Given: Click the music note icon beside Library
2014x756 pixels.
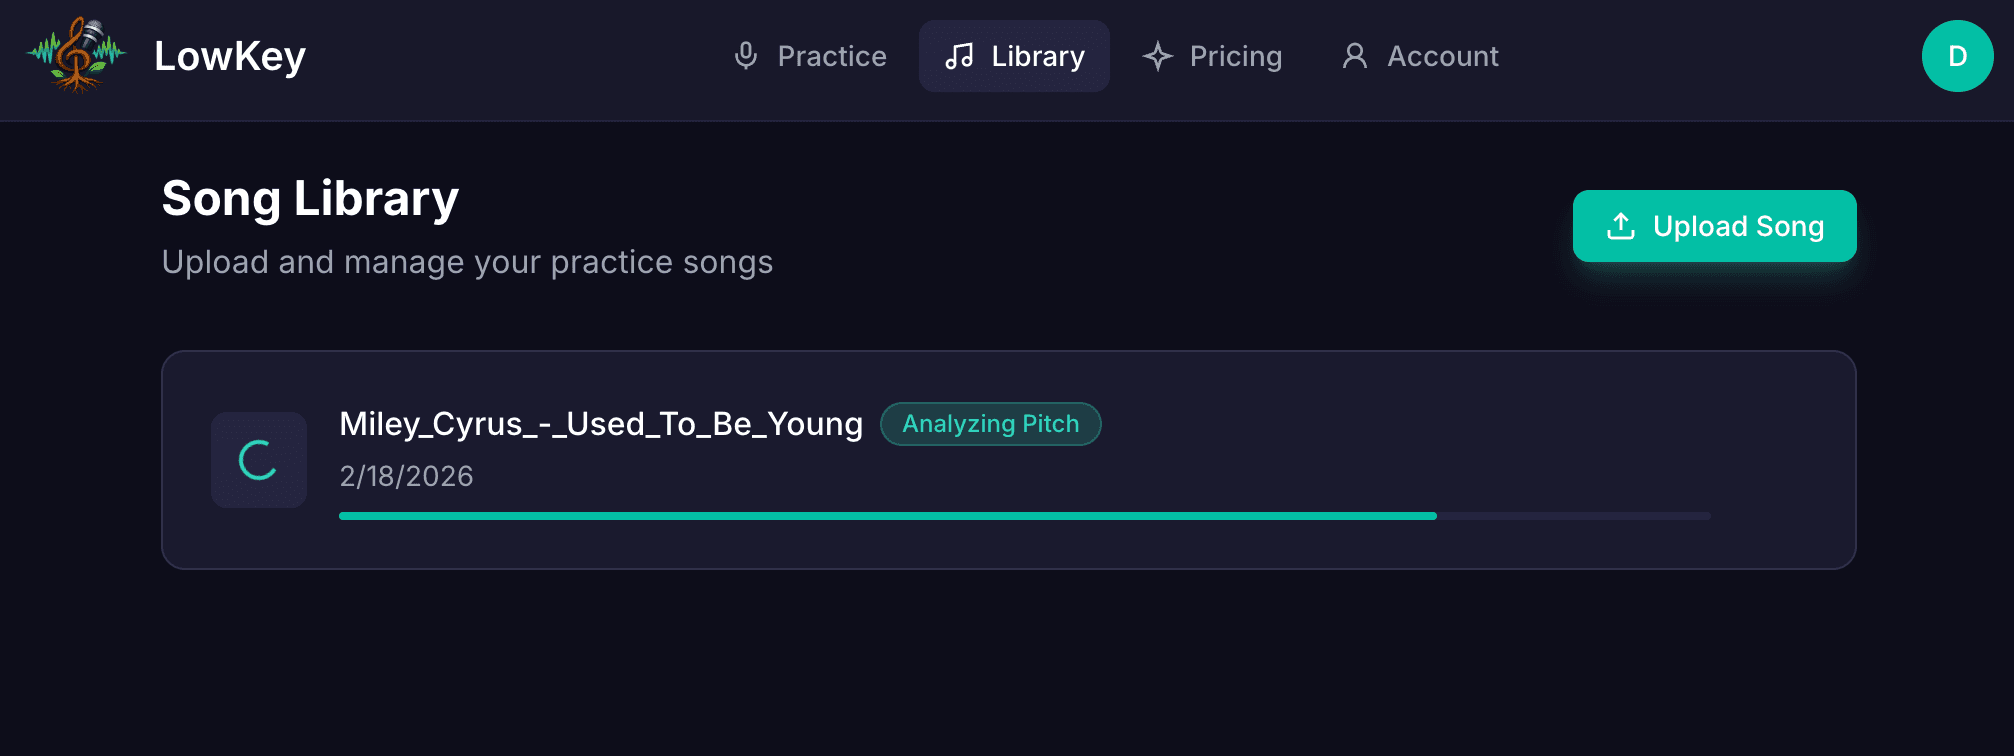Looking at the screenshot, I should (959, 56).
